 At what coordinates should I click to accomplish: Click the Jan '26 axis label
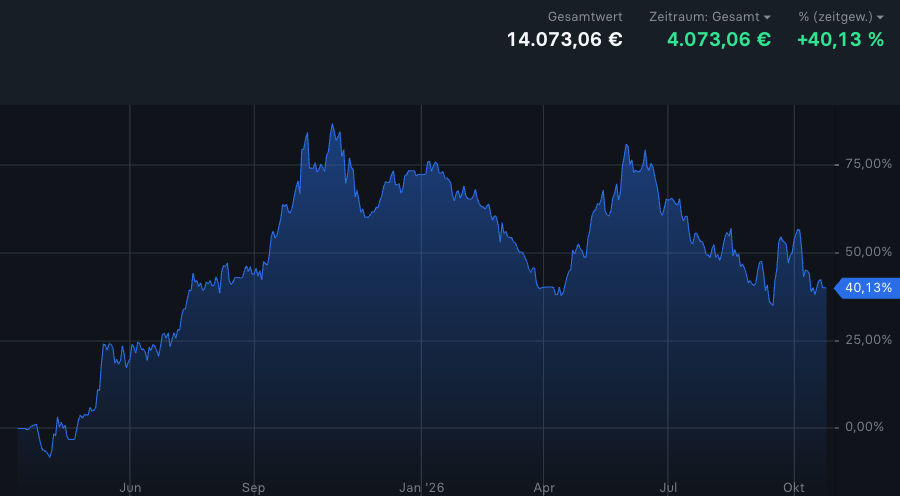tap(422, 488)
